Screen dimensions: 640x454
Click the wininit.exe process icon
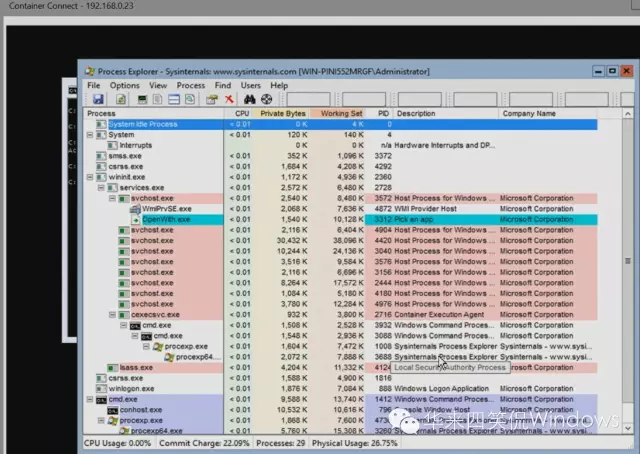click(101, 177)
